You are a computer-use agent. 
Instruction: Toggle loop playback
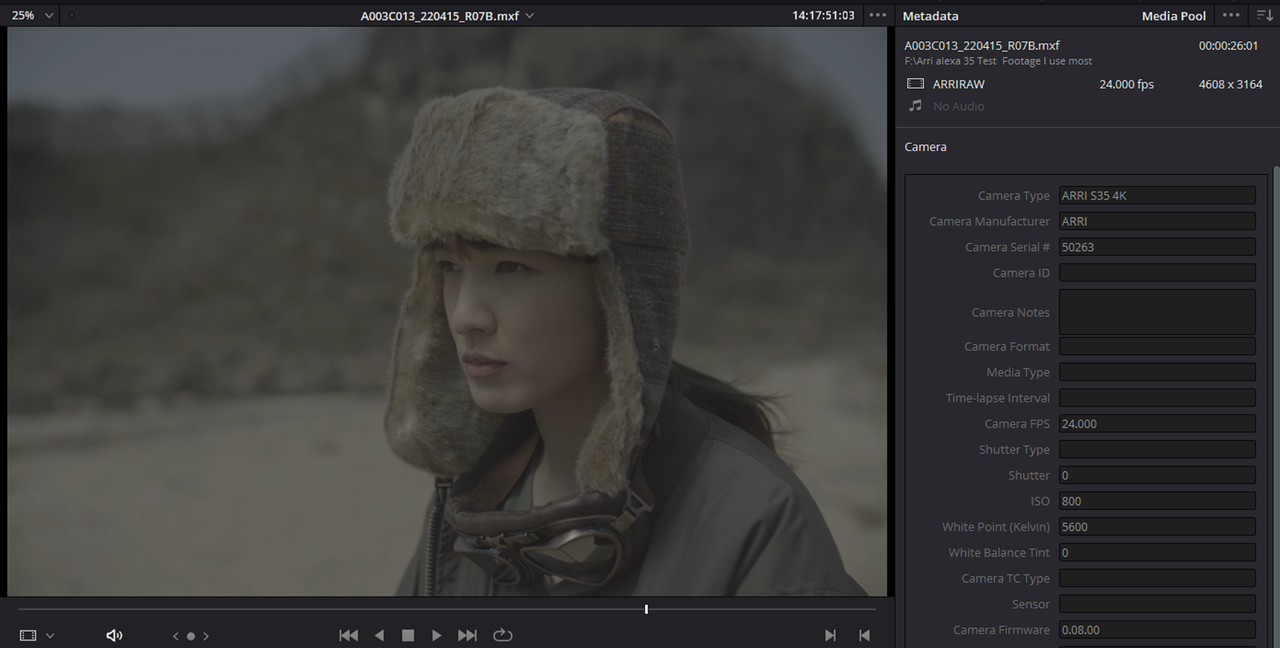tap(502, 635)
